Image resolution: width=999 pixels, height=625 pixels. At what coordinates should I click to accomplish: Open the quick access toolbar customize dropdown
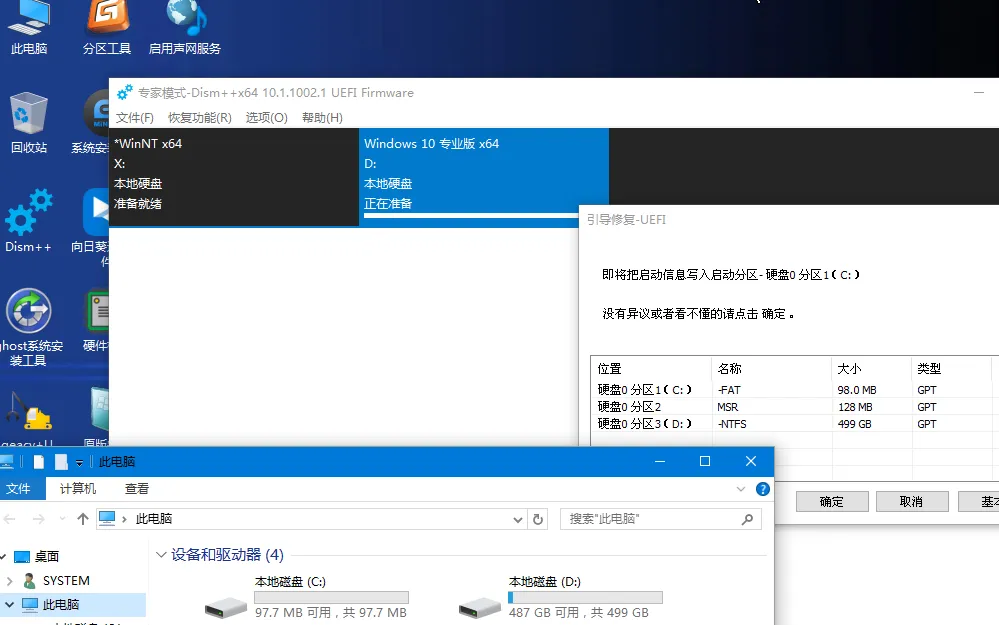(x=79, y=463)
